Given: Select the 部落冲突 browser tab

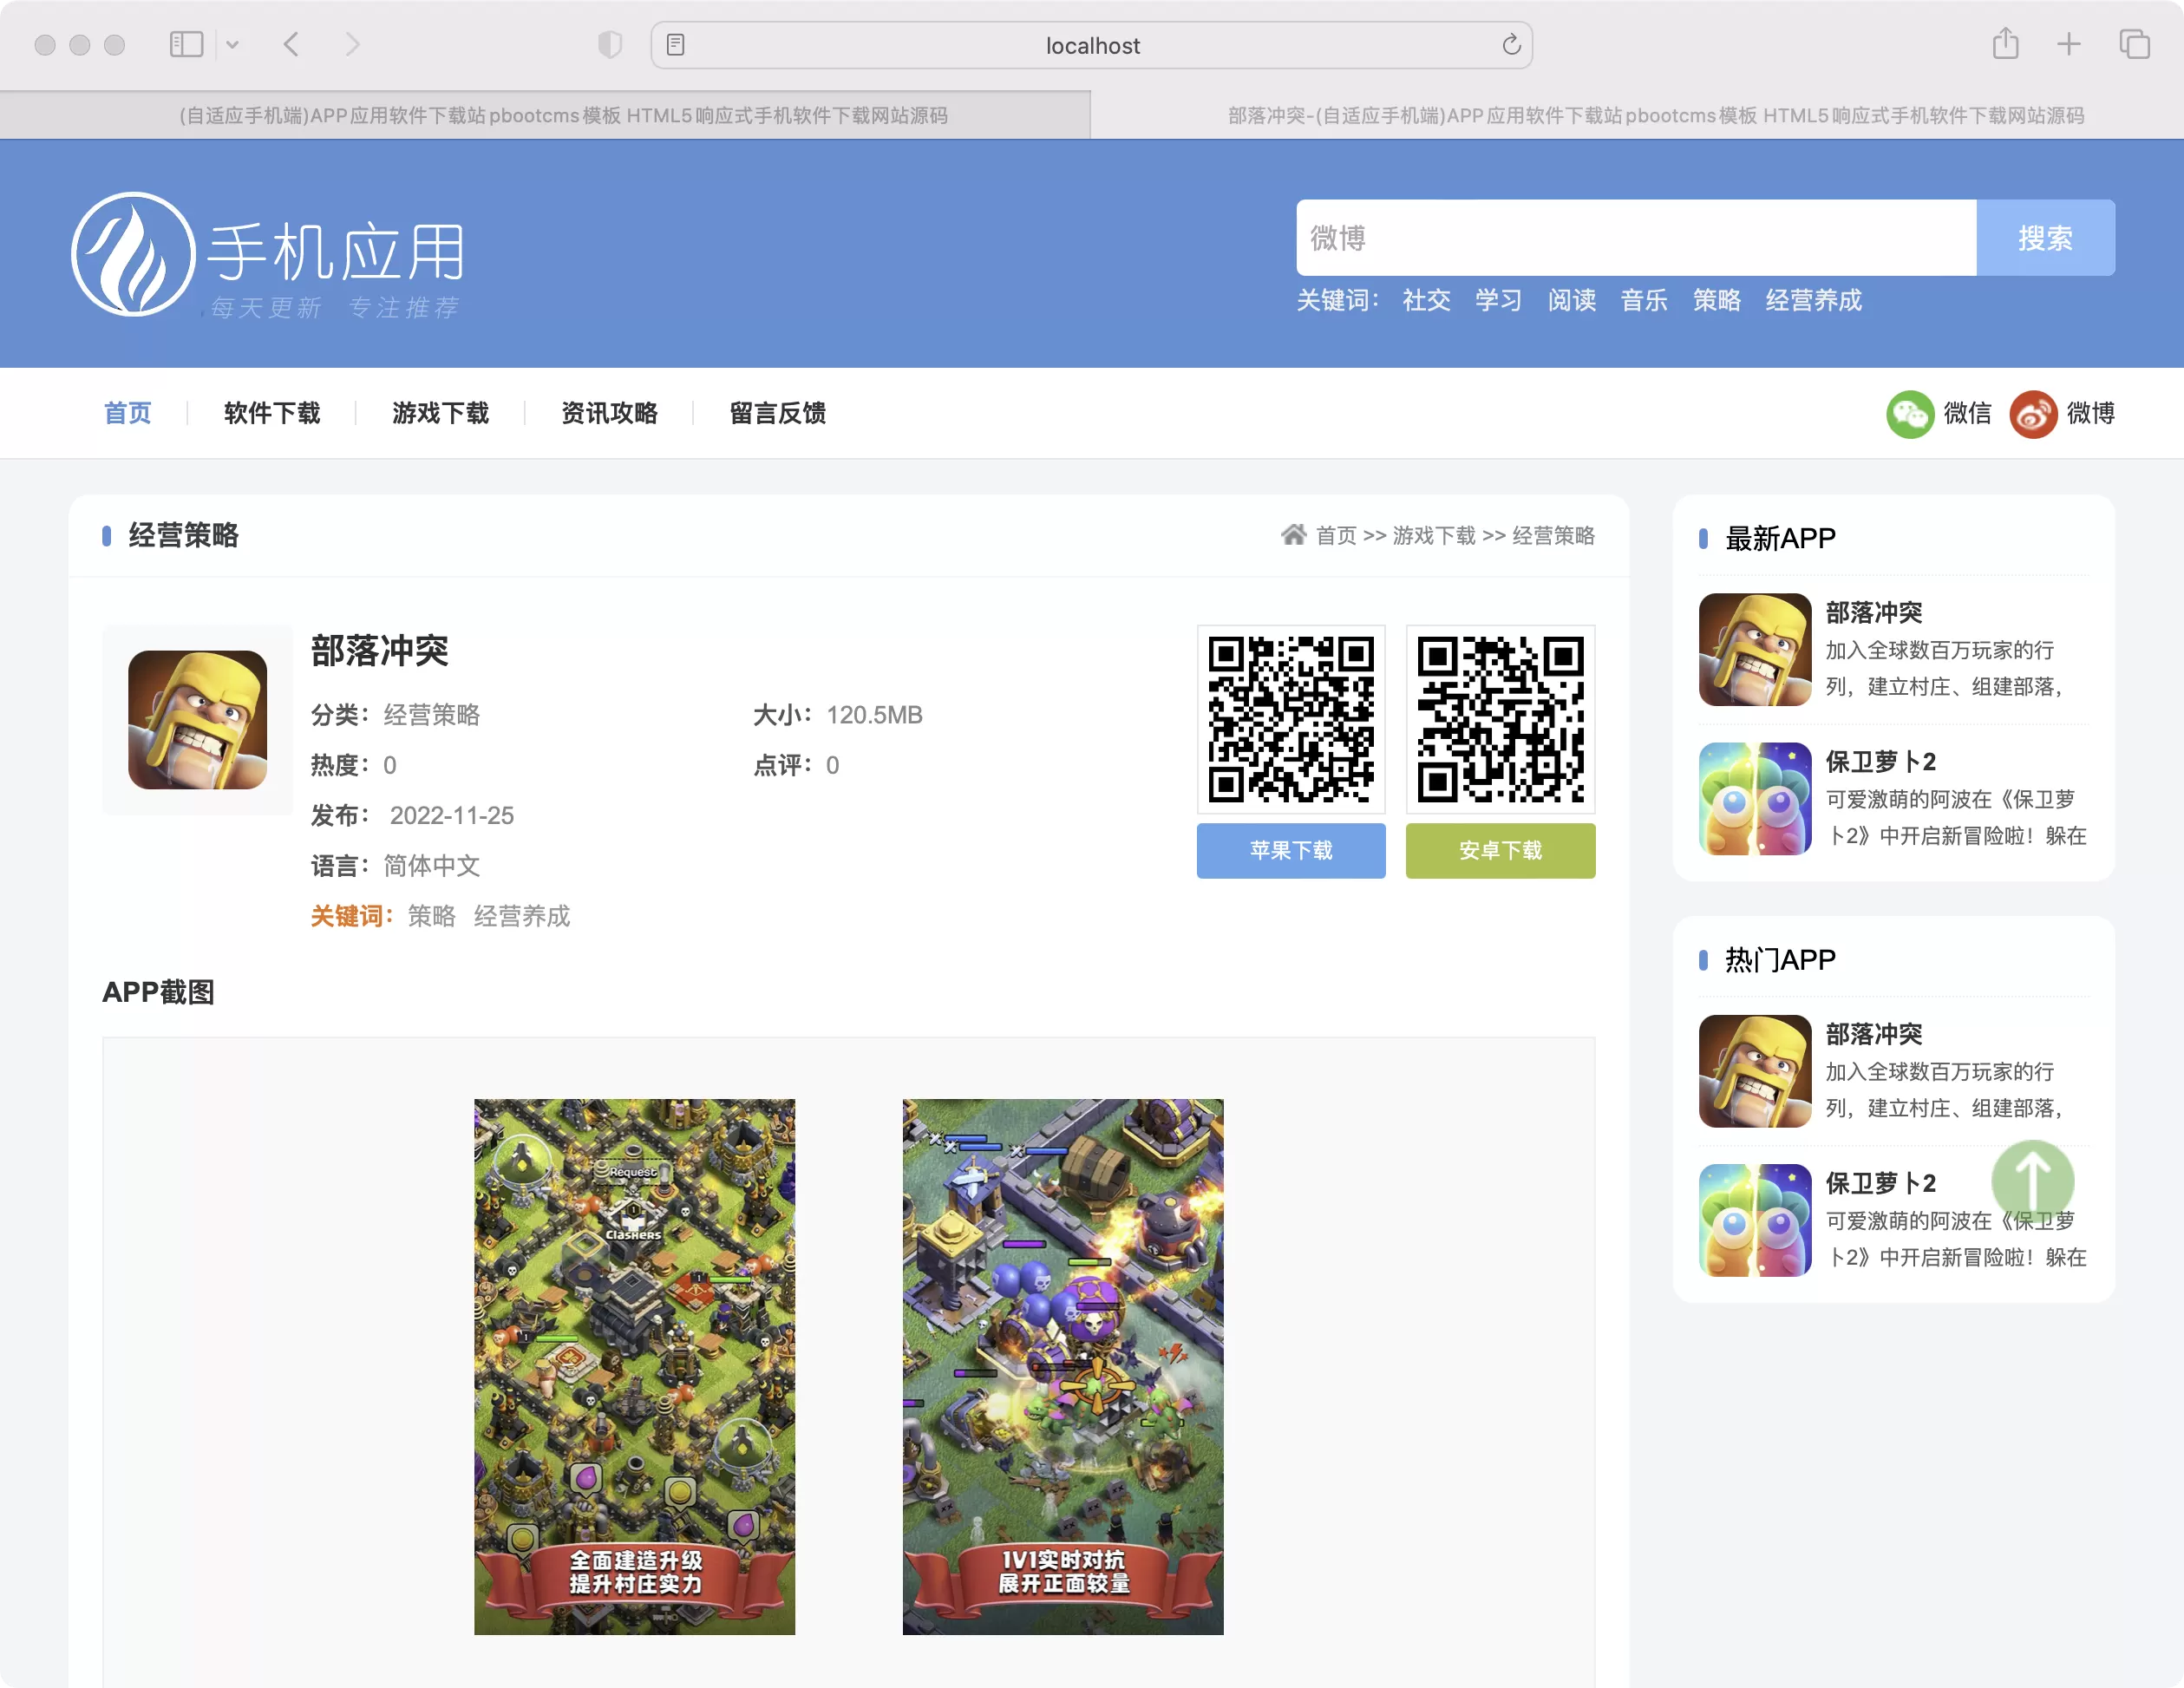Looking at the screenshot, I should pyautogui.click(x=1637, y=115).
